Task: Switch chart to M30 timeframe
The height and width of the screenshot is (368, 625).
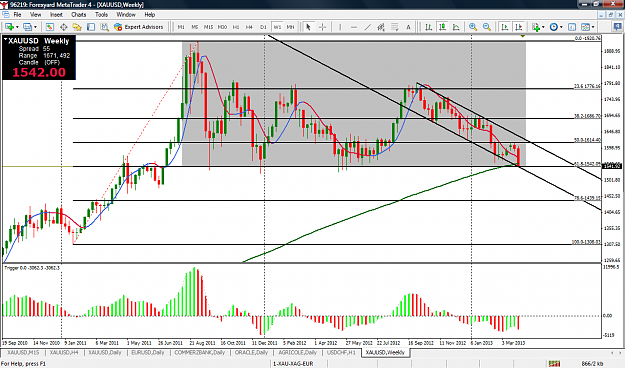Action: [222, 27]
